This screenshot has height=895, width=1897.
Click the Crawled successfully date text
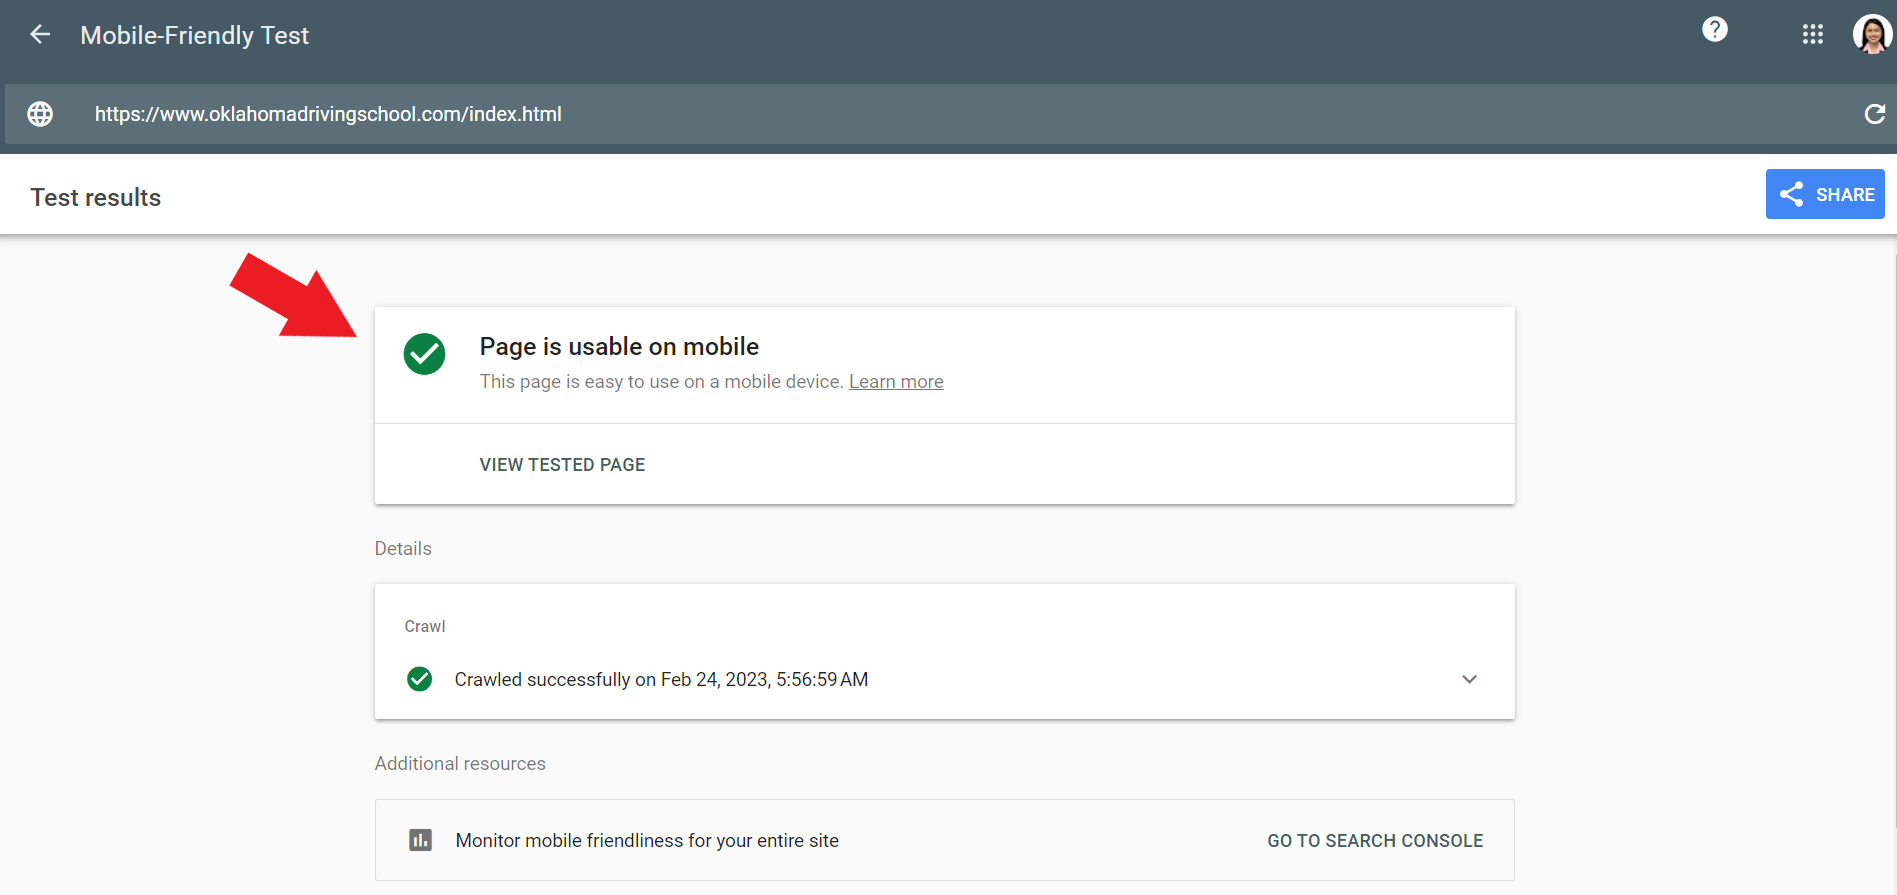click(x=661, y=680)
